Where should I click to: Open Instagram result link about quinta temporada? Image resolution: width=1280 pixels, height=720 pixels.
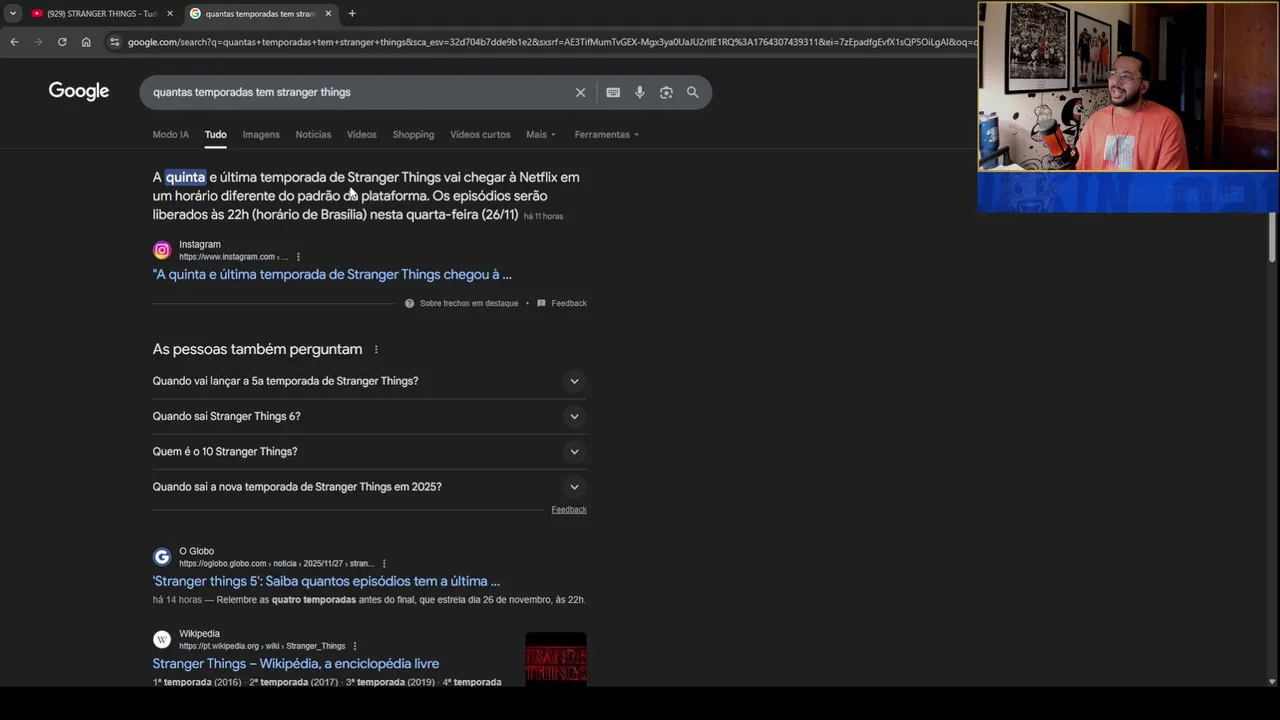click(332, 274)
